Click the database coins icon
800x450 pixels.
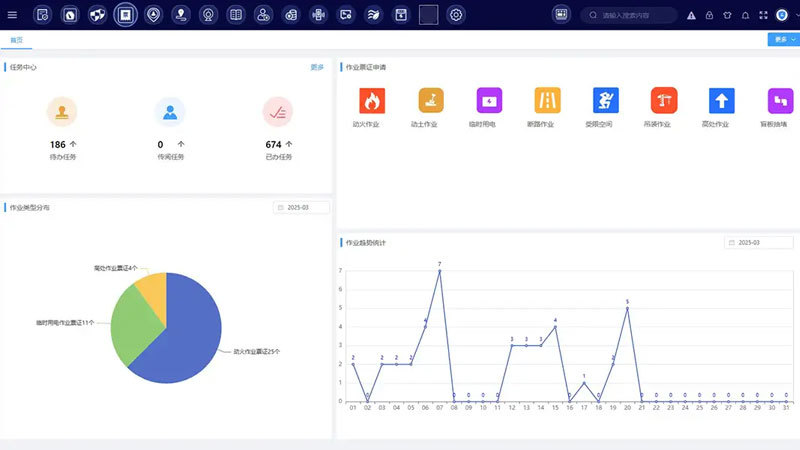(291, 15)
